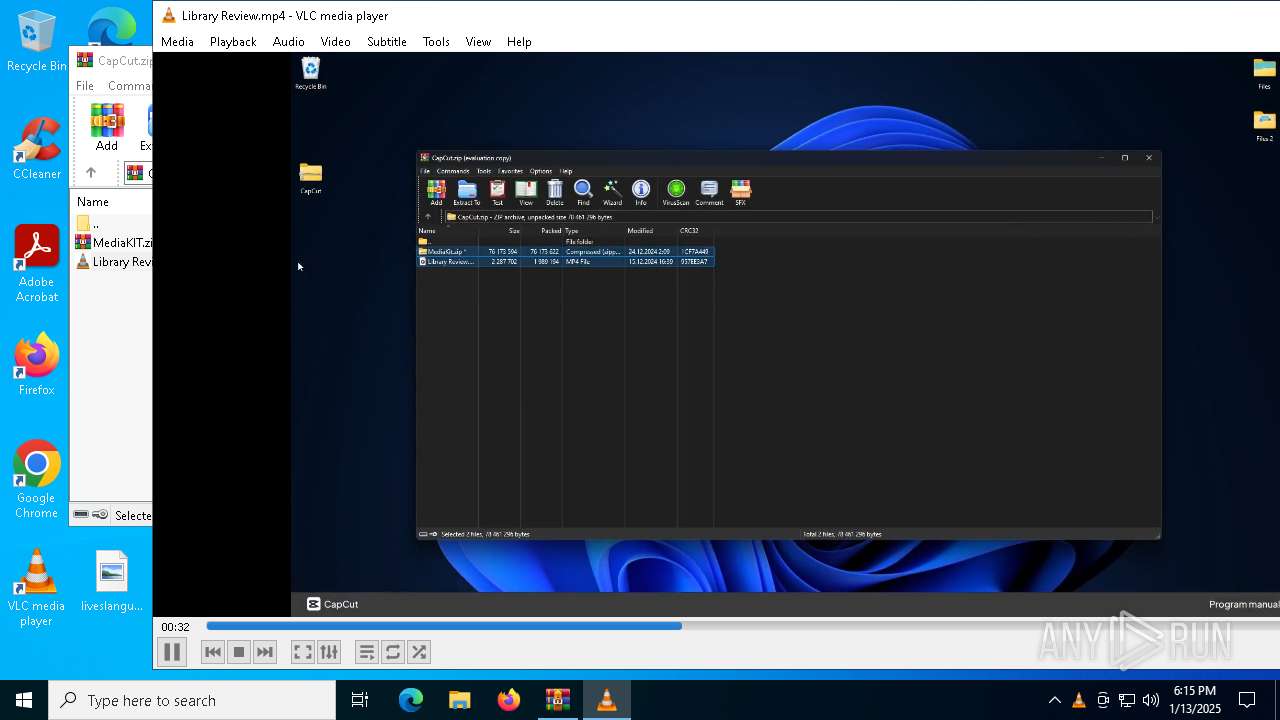Viewport: 1280px width, 720px height.
Task: Toggle the VLC playlist view
Action: pyautogui.click(x=367, y=652)
